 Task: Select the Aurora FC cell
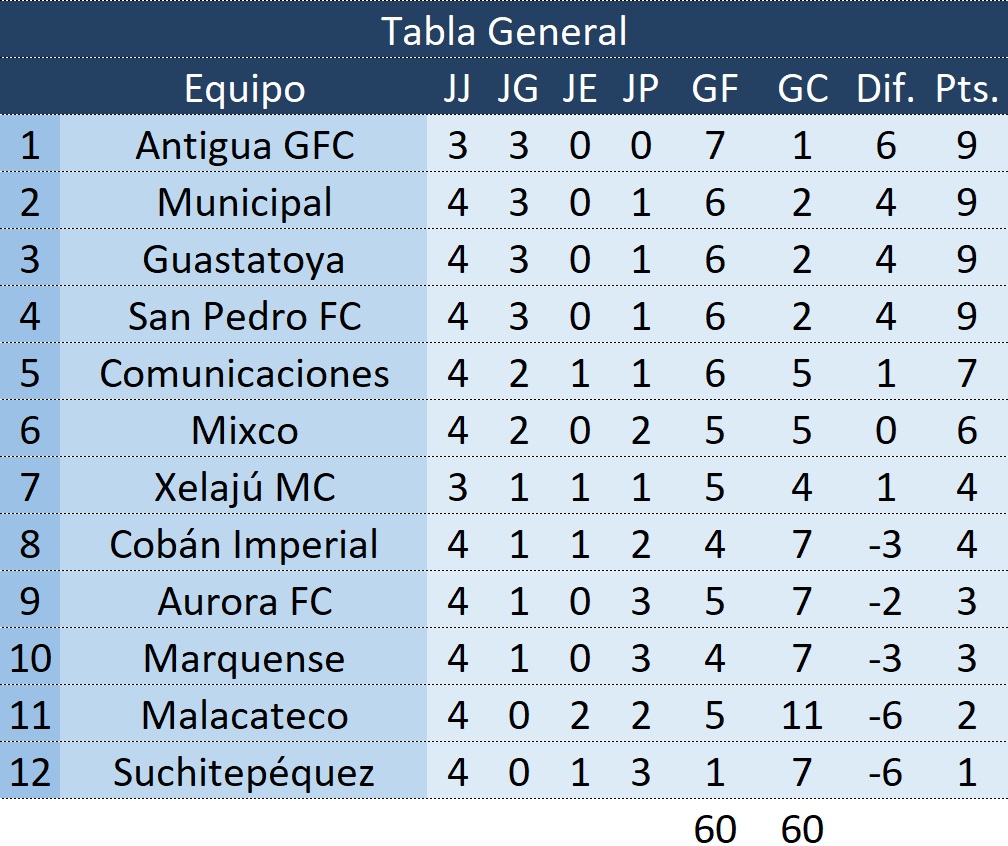(x=244, y=600)
